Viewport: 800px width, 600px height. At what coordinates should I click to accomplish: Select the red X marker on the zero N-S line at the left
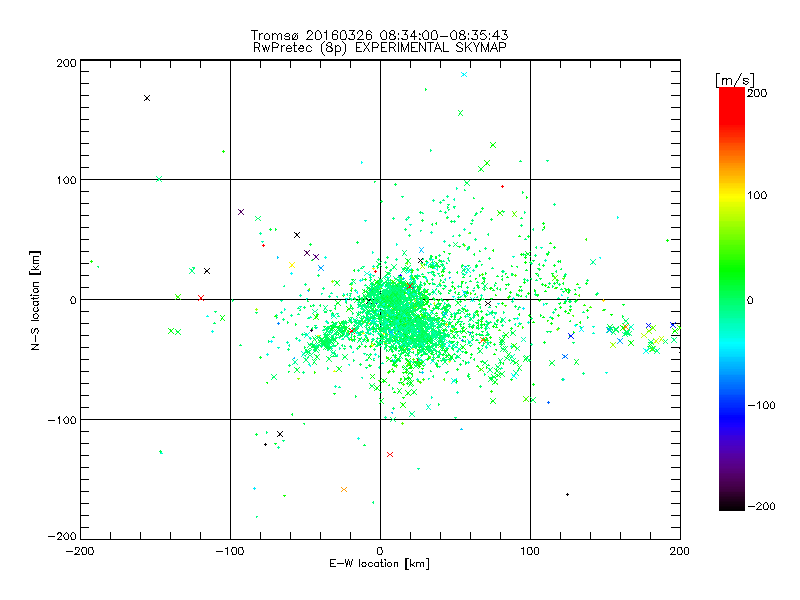[201, 298]
